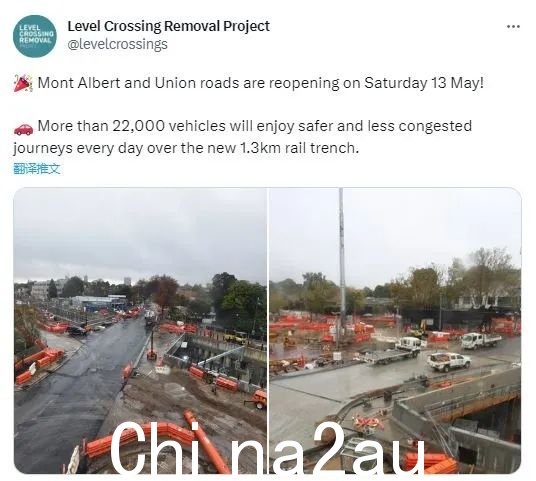This screenshot has height=481, width=536.
Task: Open the three-dot more options menu
Action: (513, 26)
